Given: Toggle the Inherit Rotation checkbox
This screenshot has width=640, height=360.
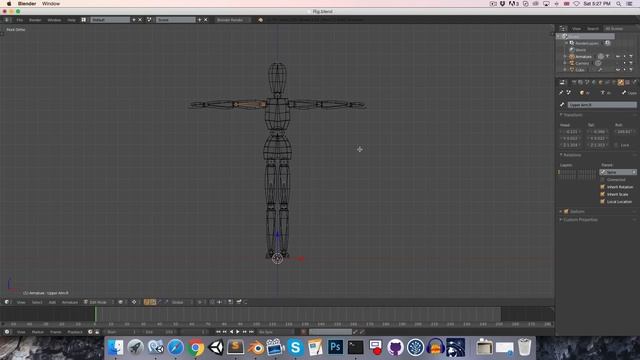Looking at the screenshot, I should 602,187.
